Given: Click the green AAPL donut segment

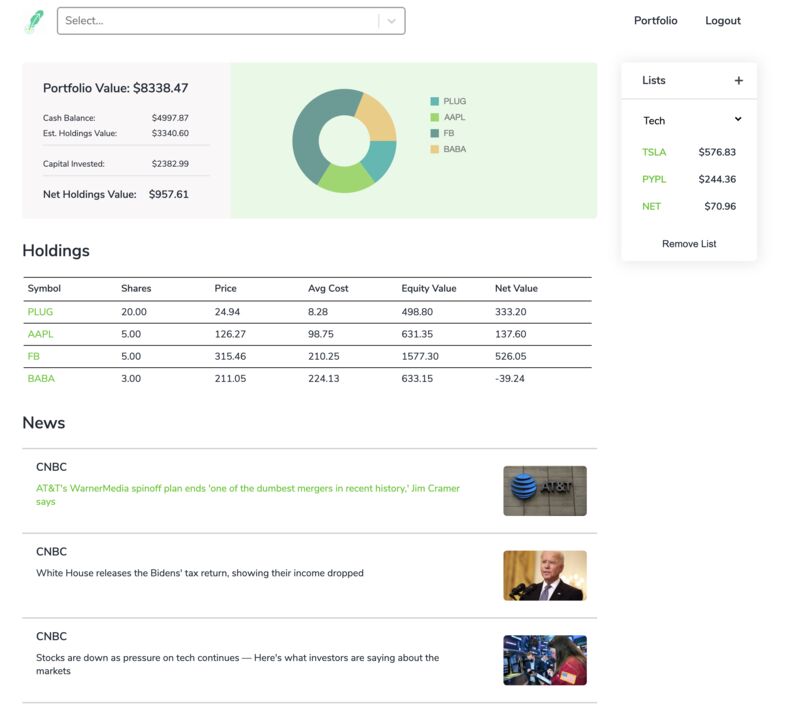Looking at the screenshot, I should pyautogui.click(x=346, y=177).
